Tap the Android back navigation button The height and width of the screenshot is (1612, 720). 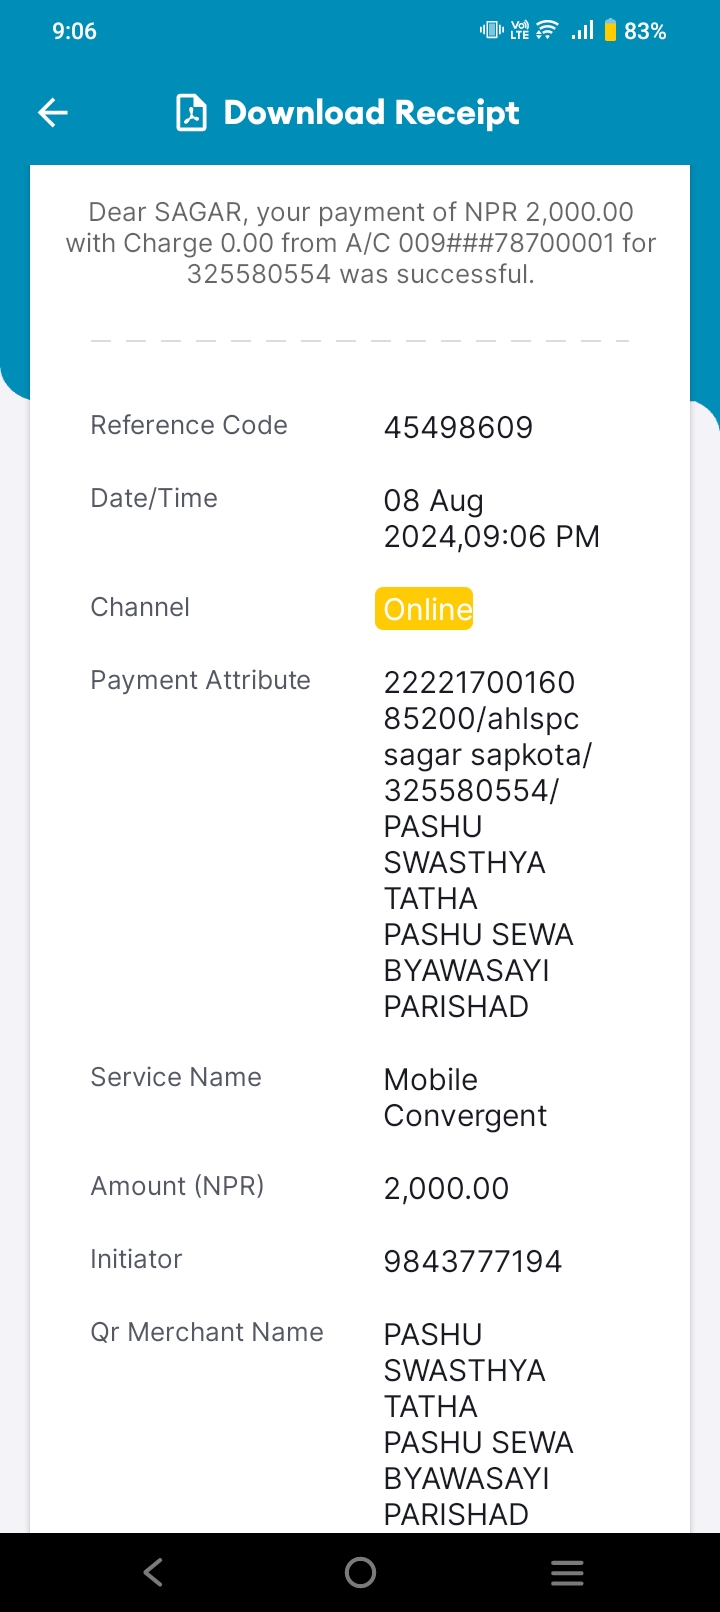point(153,1573)
